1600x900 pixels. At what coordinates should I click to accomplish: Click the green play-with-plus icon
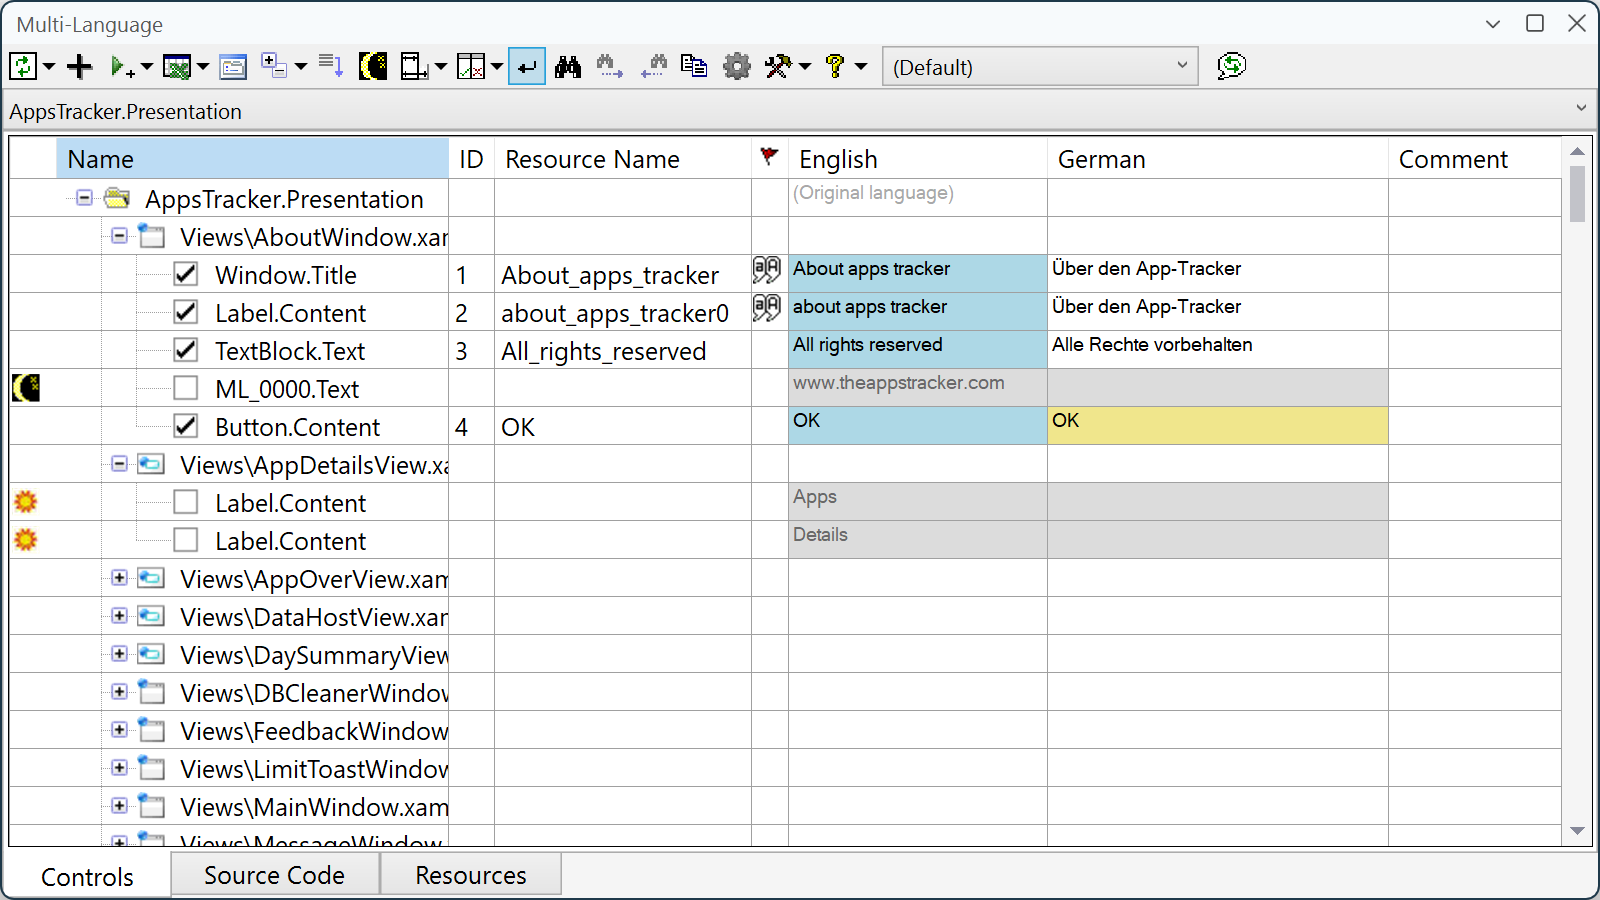pyautogui.click(x=122, y=67)
